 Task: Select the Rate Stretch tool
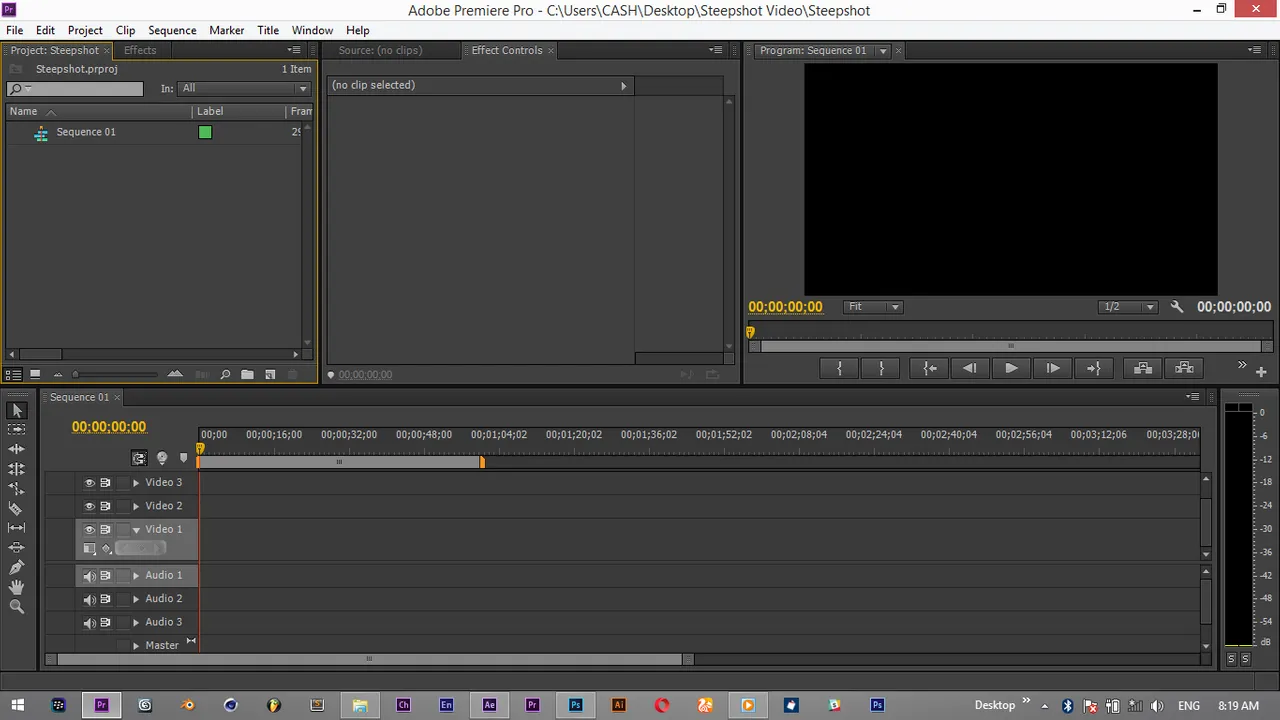[x=16, y=489]
